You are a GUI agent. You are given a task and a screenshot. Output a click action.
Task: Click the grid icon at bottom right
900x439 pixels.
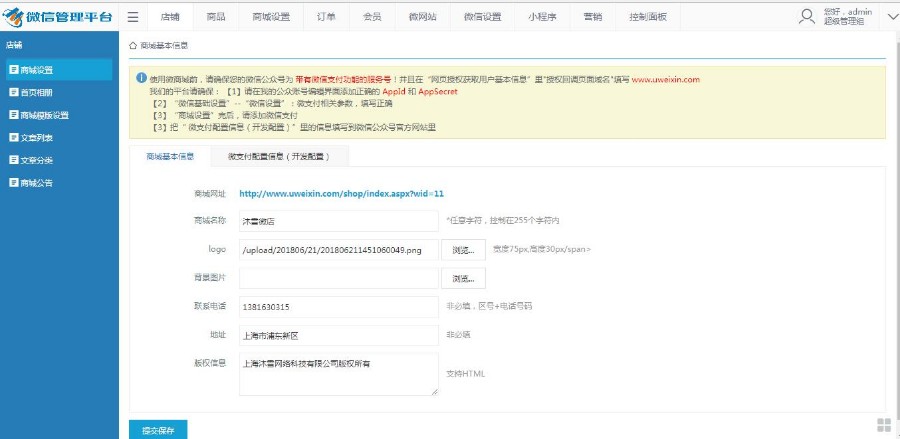[x=884, y=425]
